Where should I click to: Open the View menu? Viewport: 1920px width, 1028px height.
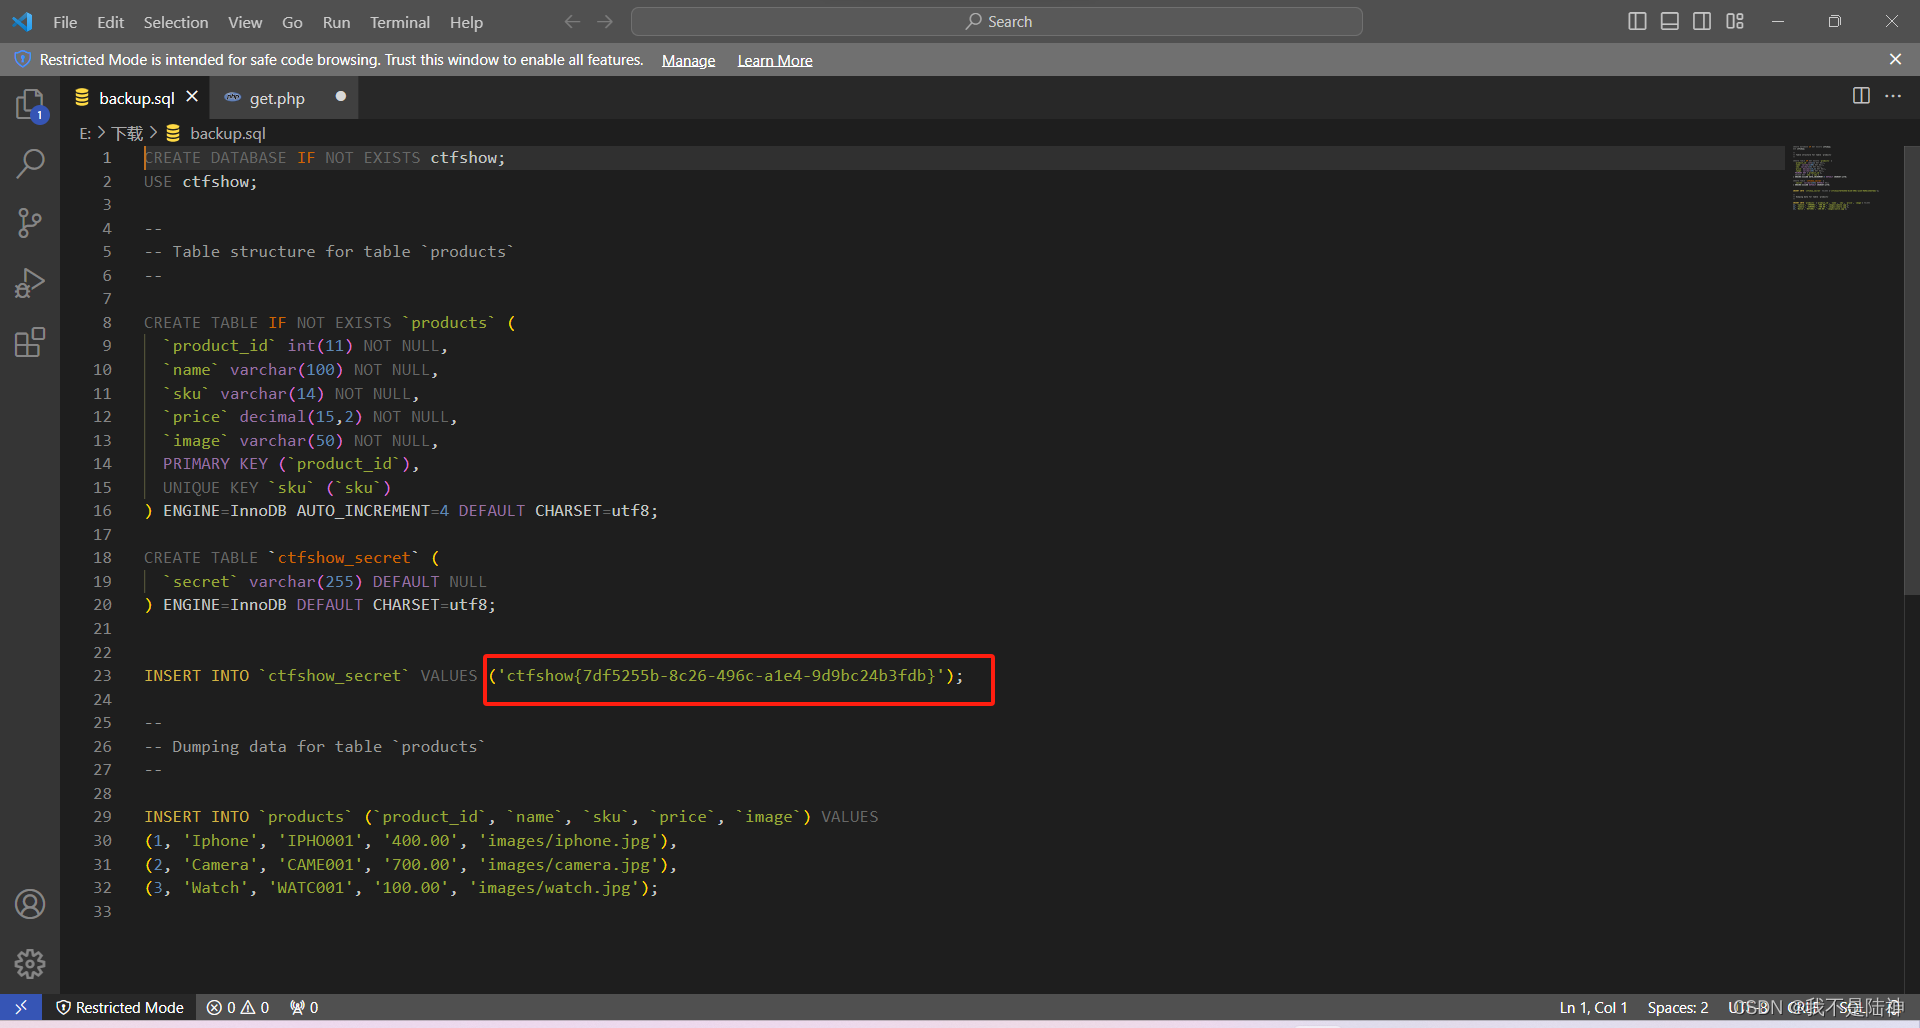[x=245, y=22]
